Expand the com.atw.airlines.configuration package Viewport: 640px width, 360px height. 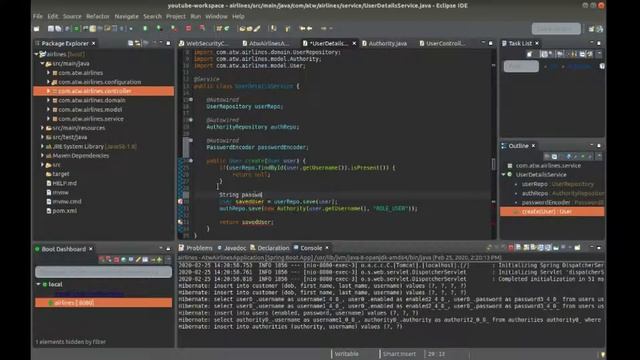(x=48, y=82)
